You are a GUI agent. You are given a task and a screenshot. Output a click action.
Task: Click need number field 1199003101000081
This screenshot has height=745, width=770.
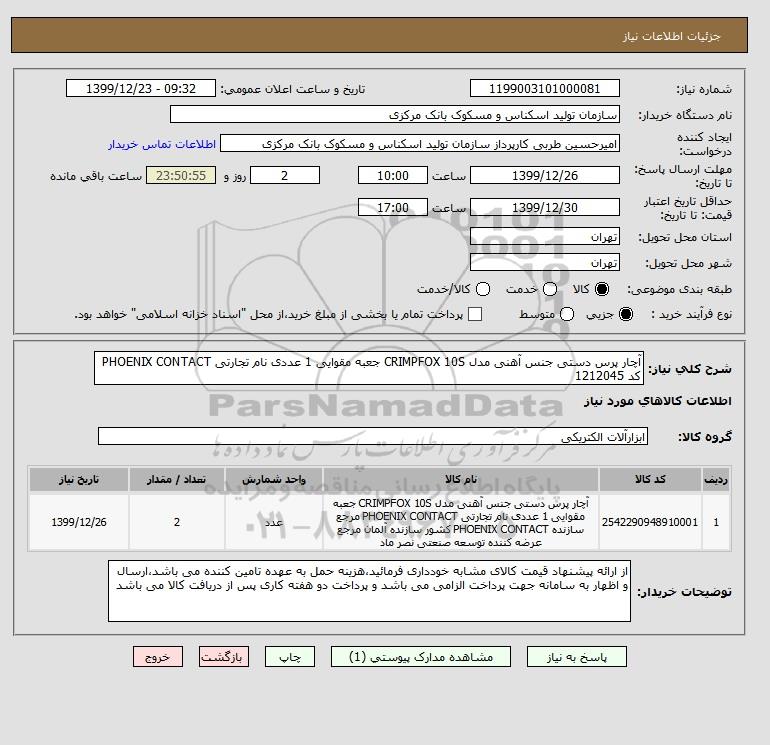[x=545, y=88]
